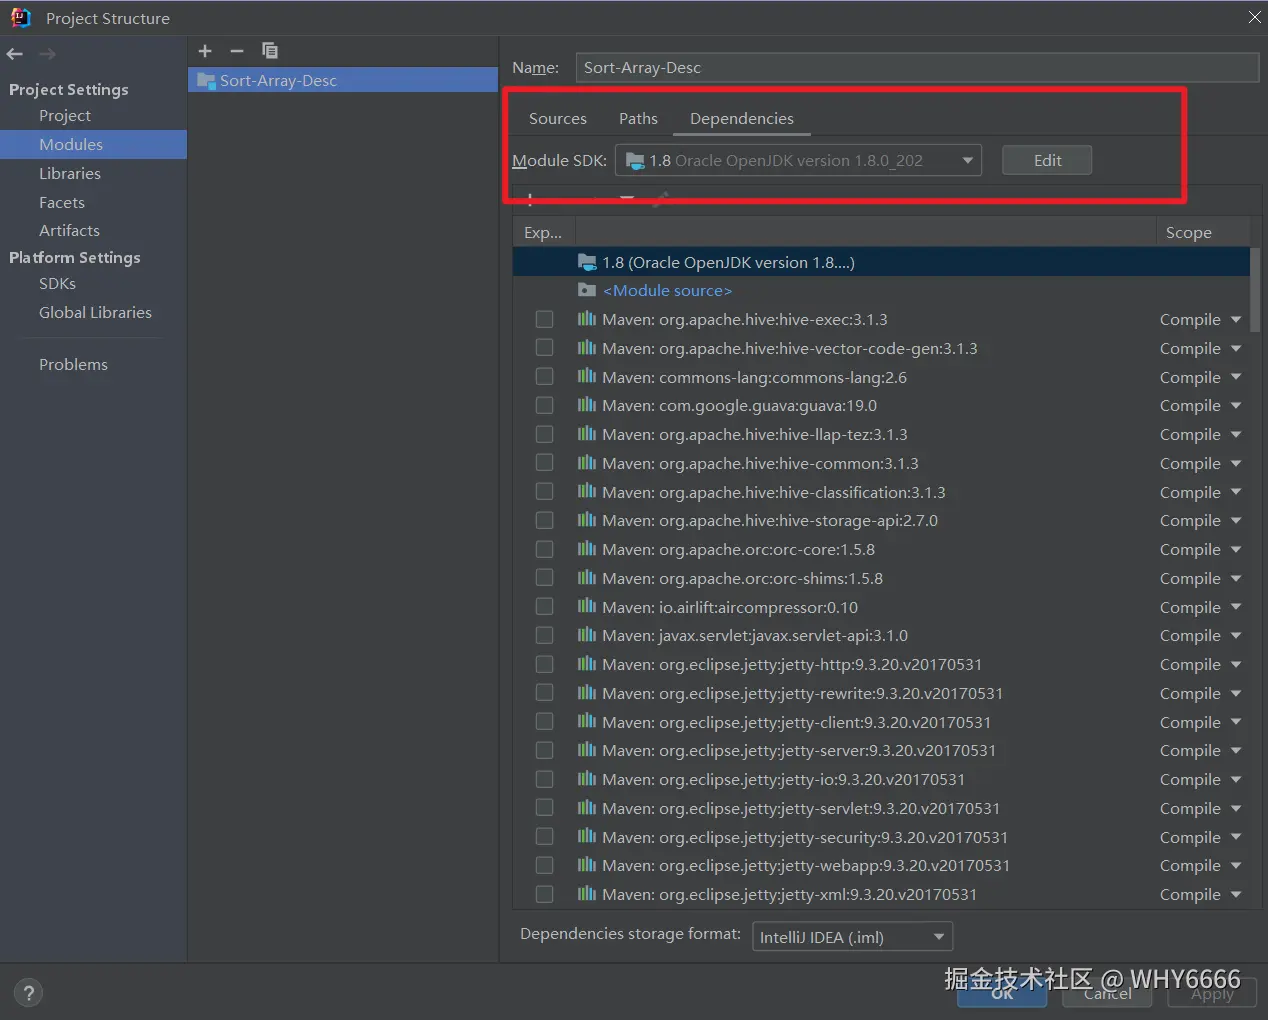The height and width of the screenshot is (1020, 1268).
Task: Open Artifacts in the sidebar
Action: [x=69, y=230]
